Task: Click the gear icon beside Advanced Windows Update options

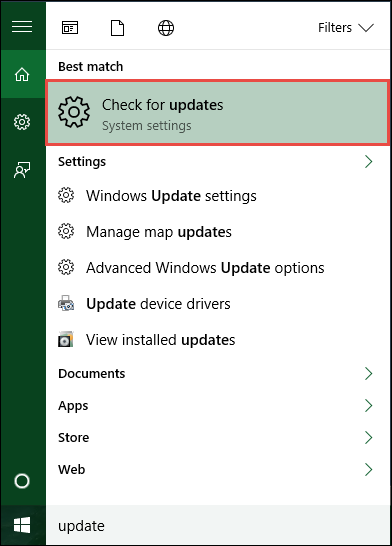Action: tap(66, 267)
